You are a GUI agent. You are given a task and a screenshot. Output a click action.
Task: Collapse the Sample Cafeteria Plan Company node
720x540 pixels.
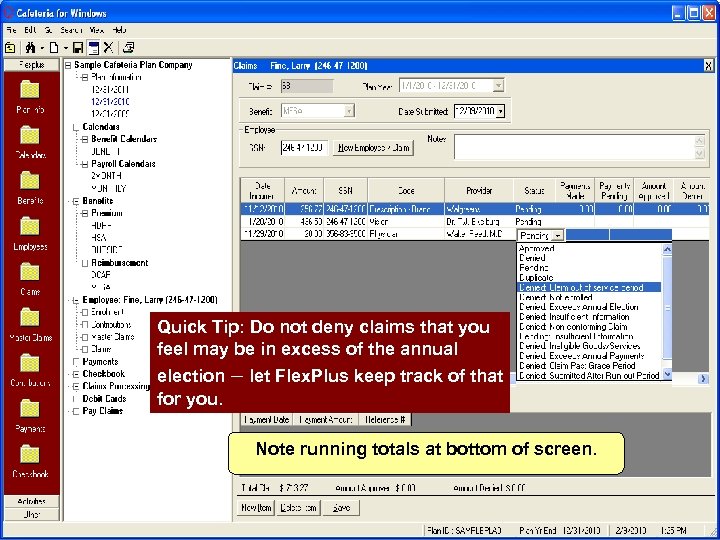tap(68, 65)
